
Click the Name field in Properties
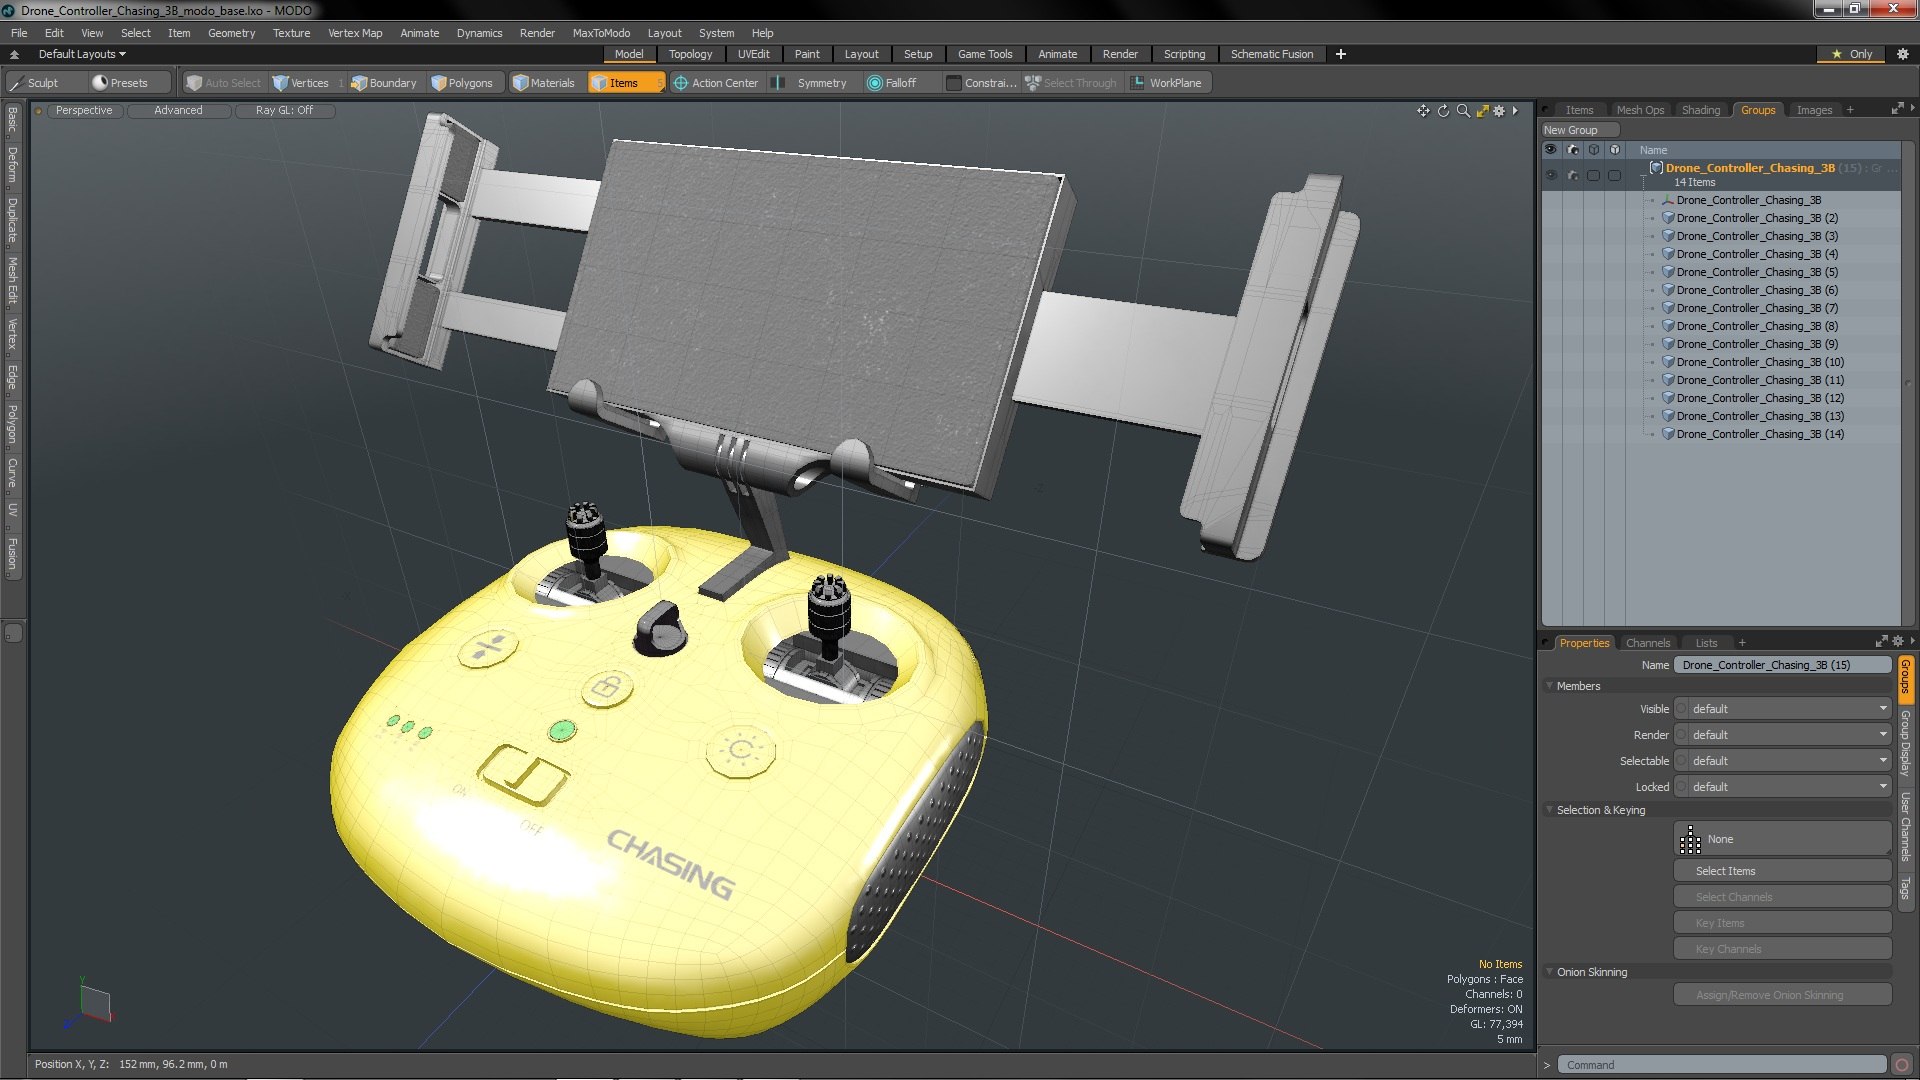(x=1783, y=665)
